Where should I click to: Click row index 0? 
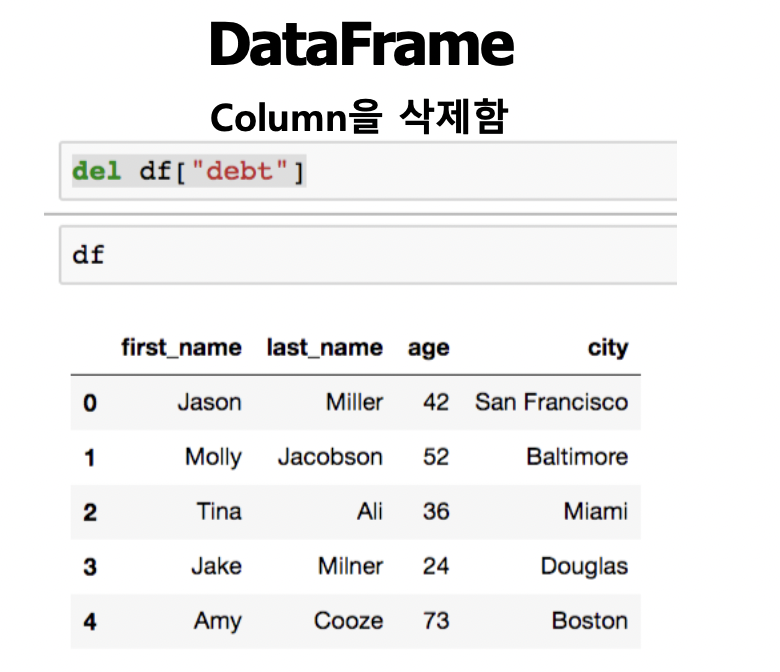pyautogui.click(x=90, y=403)
